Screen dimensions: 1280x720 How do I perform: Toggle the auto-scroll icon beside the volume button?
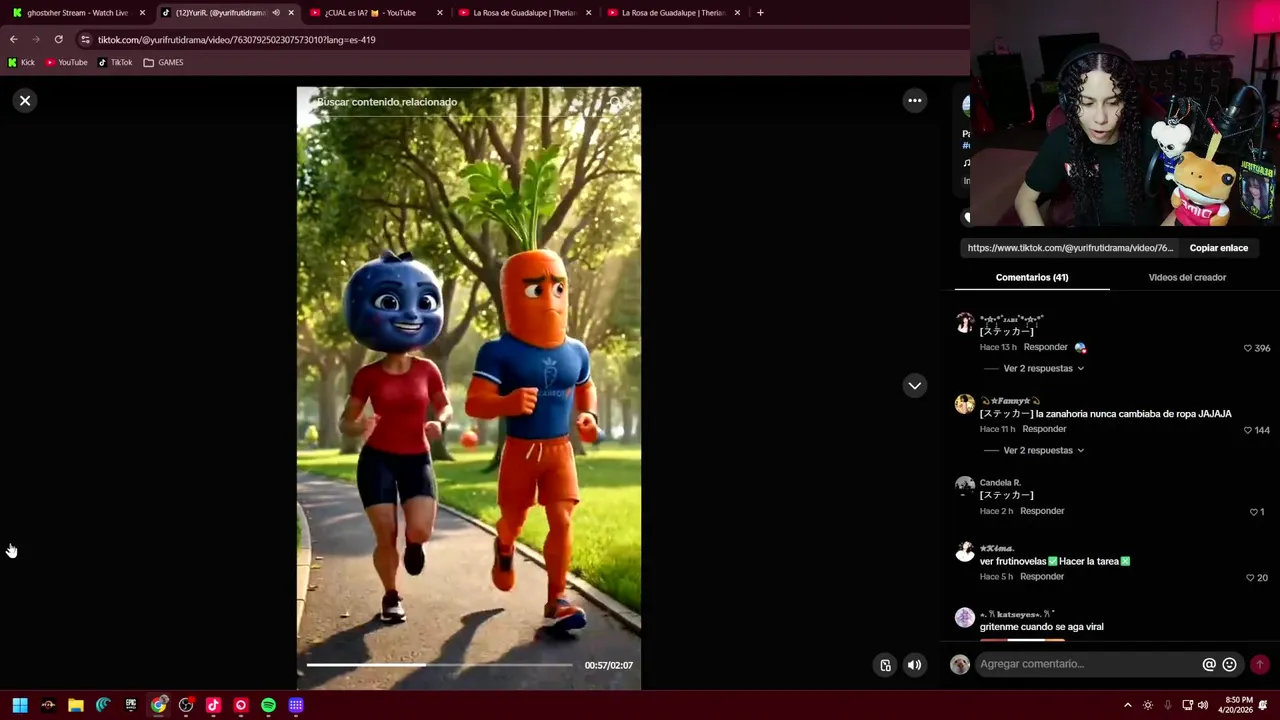pyautogui.click(x=885, y=665)
